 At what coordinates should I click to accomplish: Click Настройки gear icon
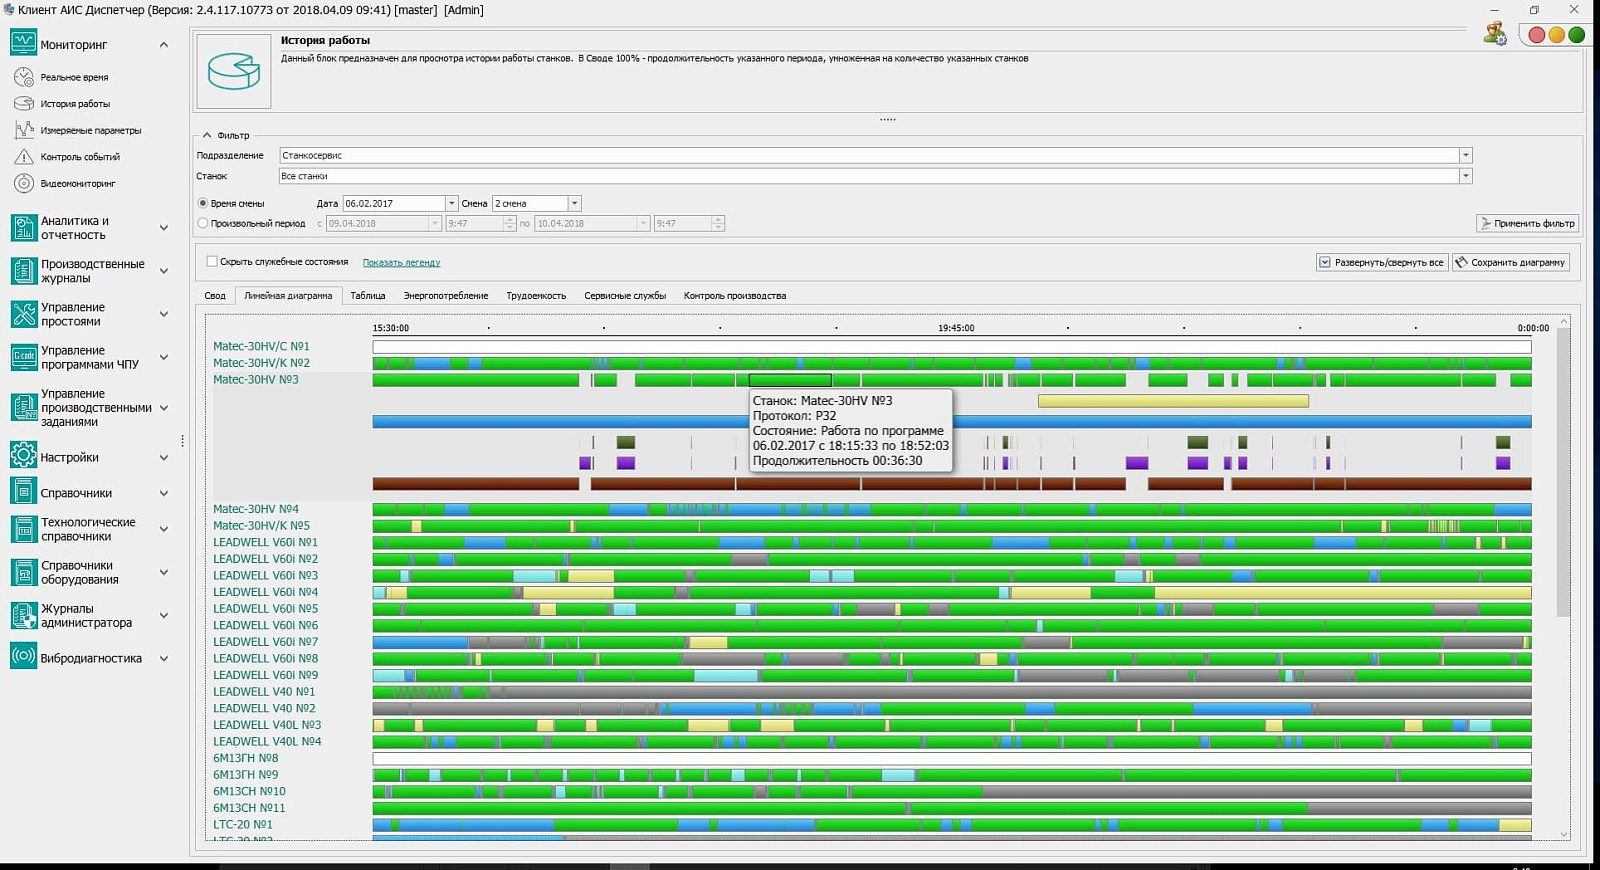23,456
